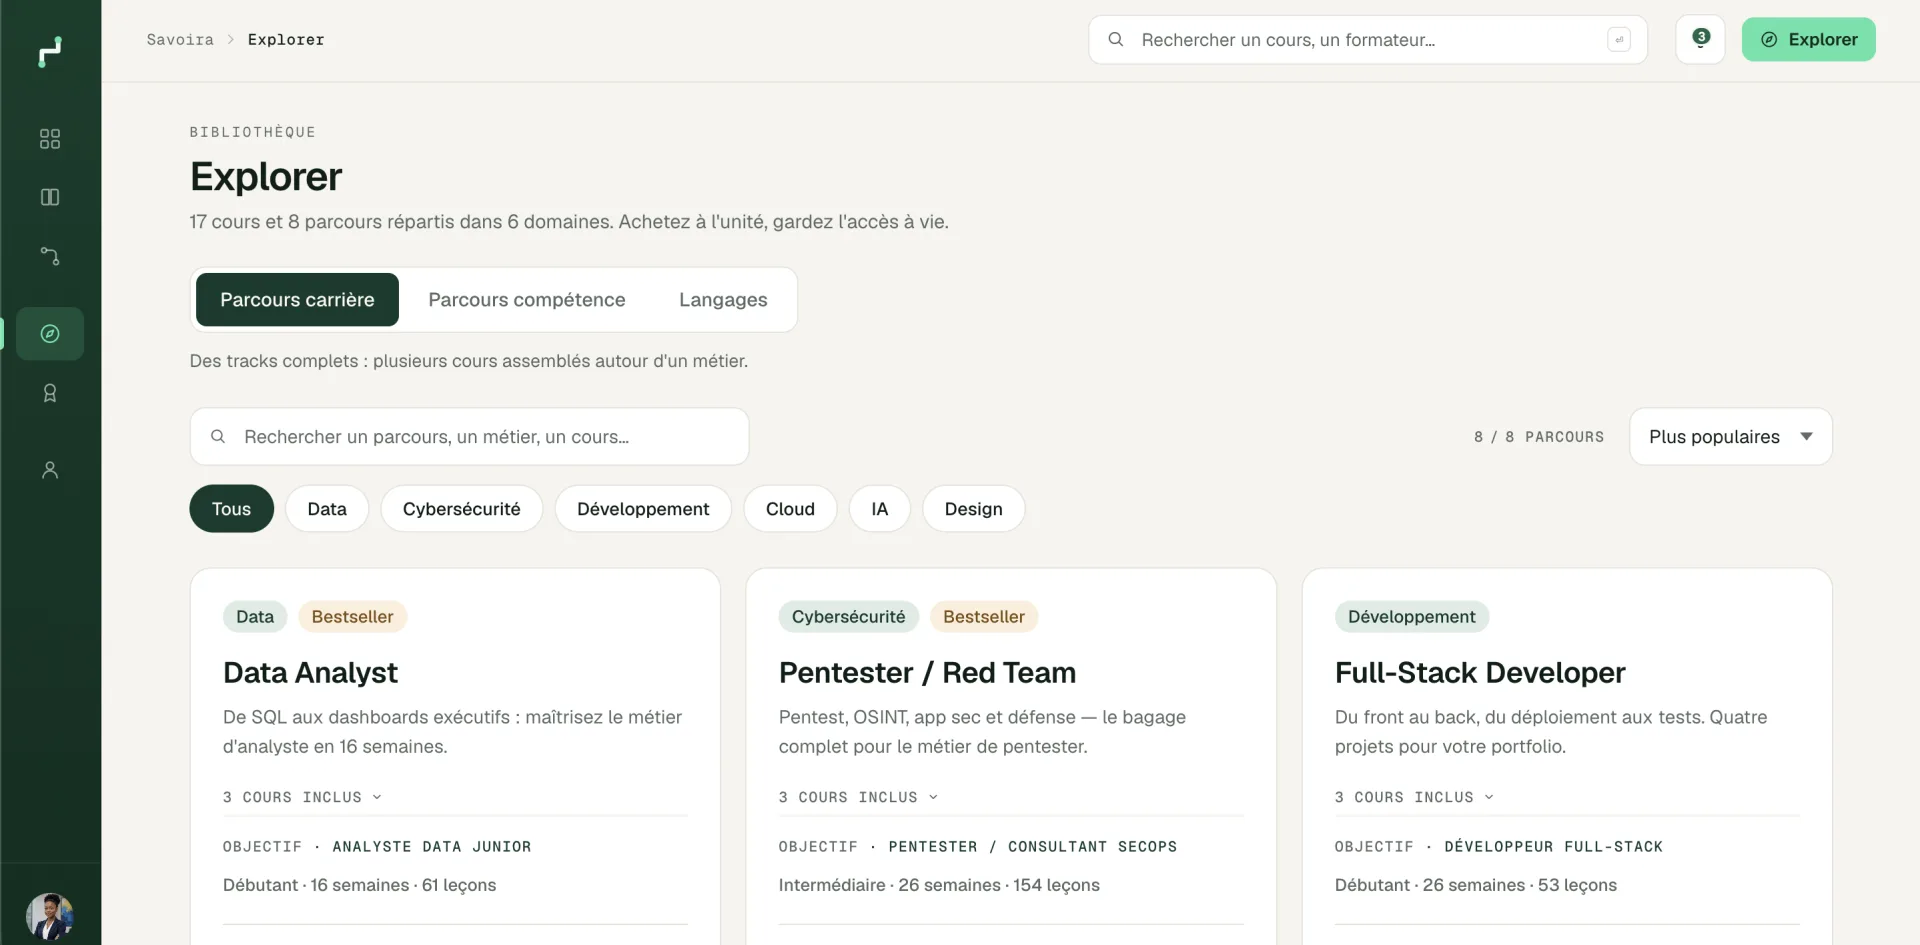Open the book library icon in sidebar
The height and width of the screenshot is (945, 1920).
pyautogui.click(x=50, y=197)
